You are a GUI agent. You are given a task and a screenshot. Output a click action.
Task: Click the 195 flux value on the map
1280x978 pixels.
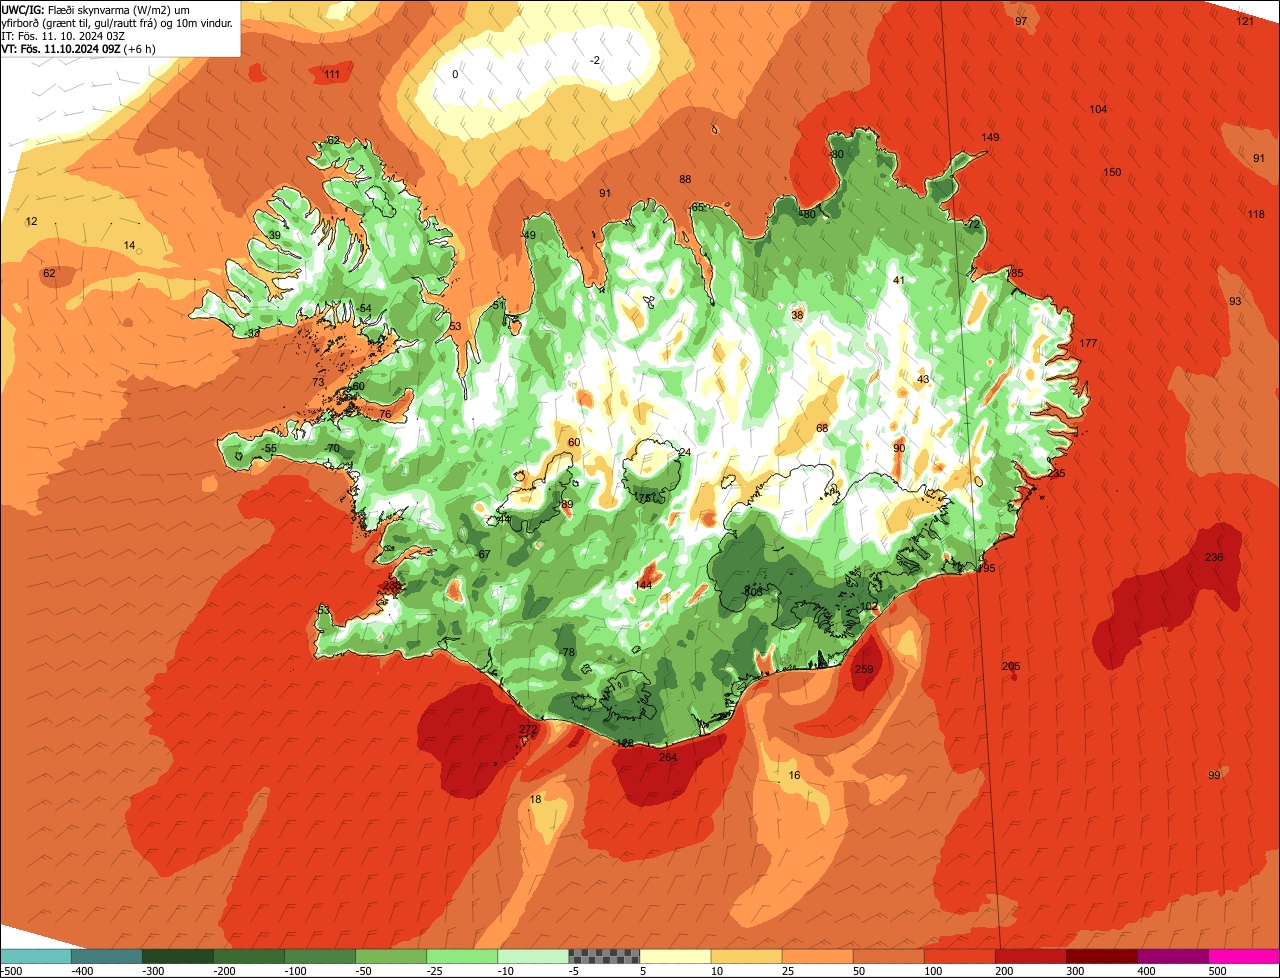(x=986, y=568)
